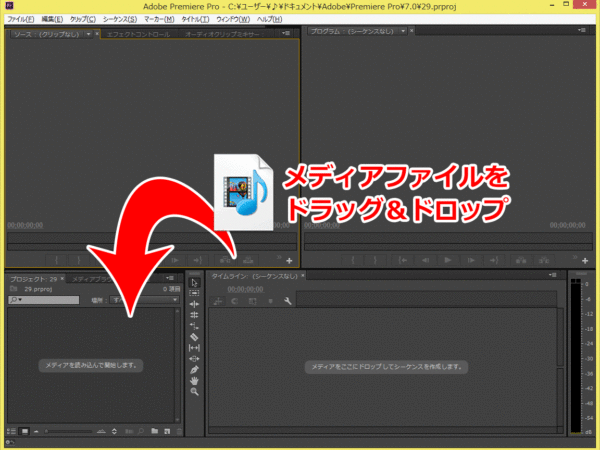Select the Rolling Edit tool
Viewport: 600px width, 450px height.
pos(194,315)
